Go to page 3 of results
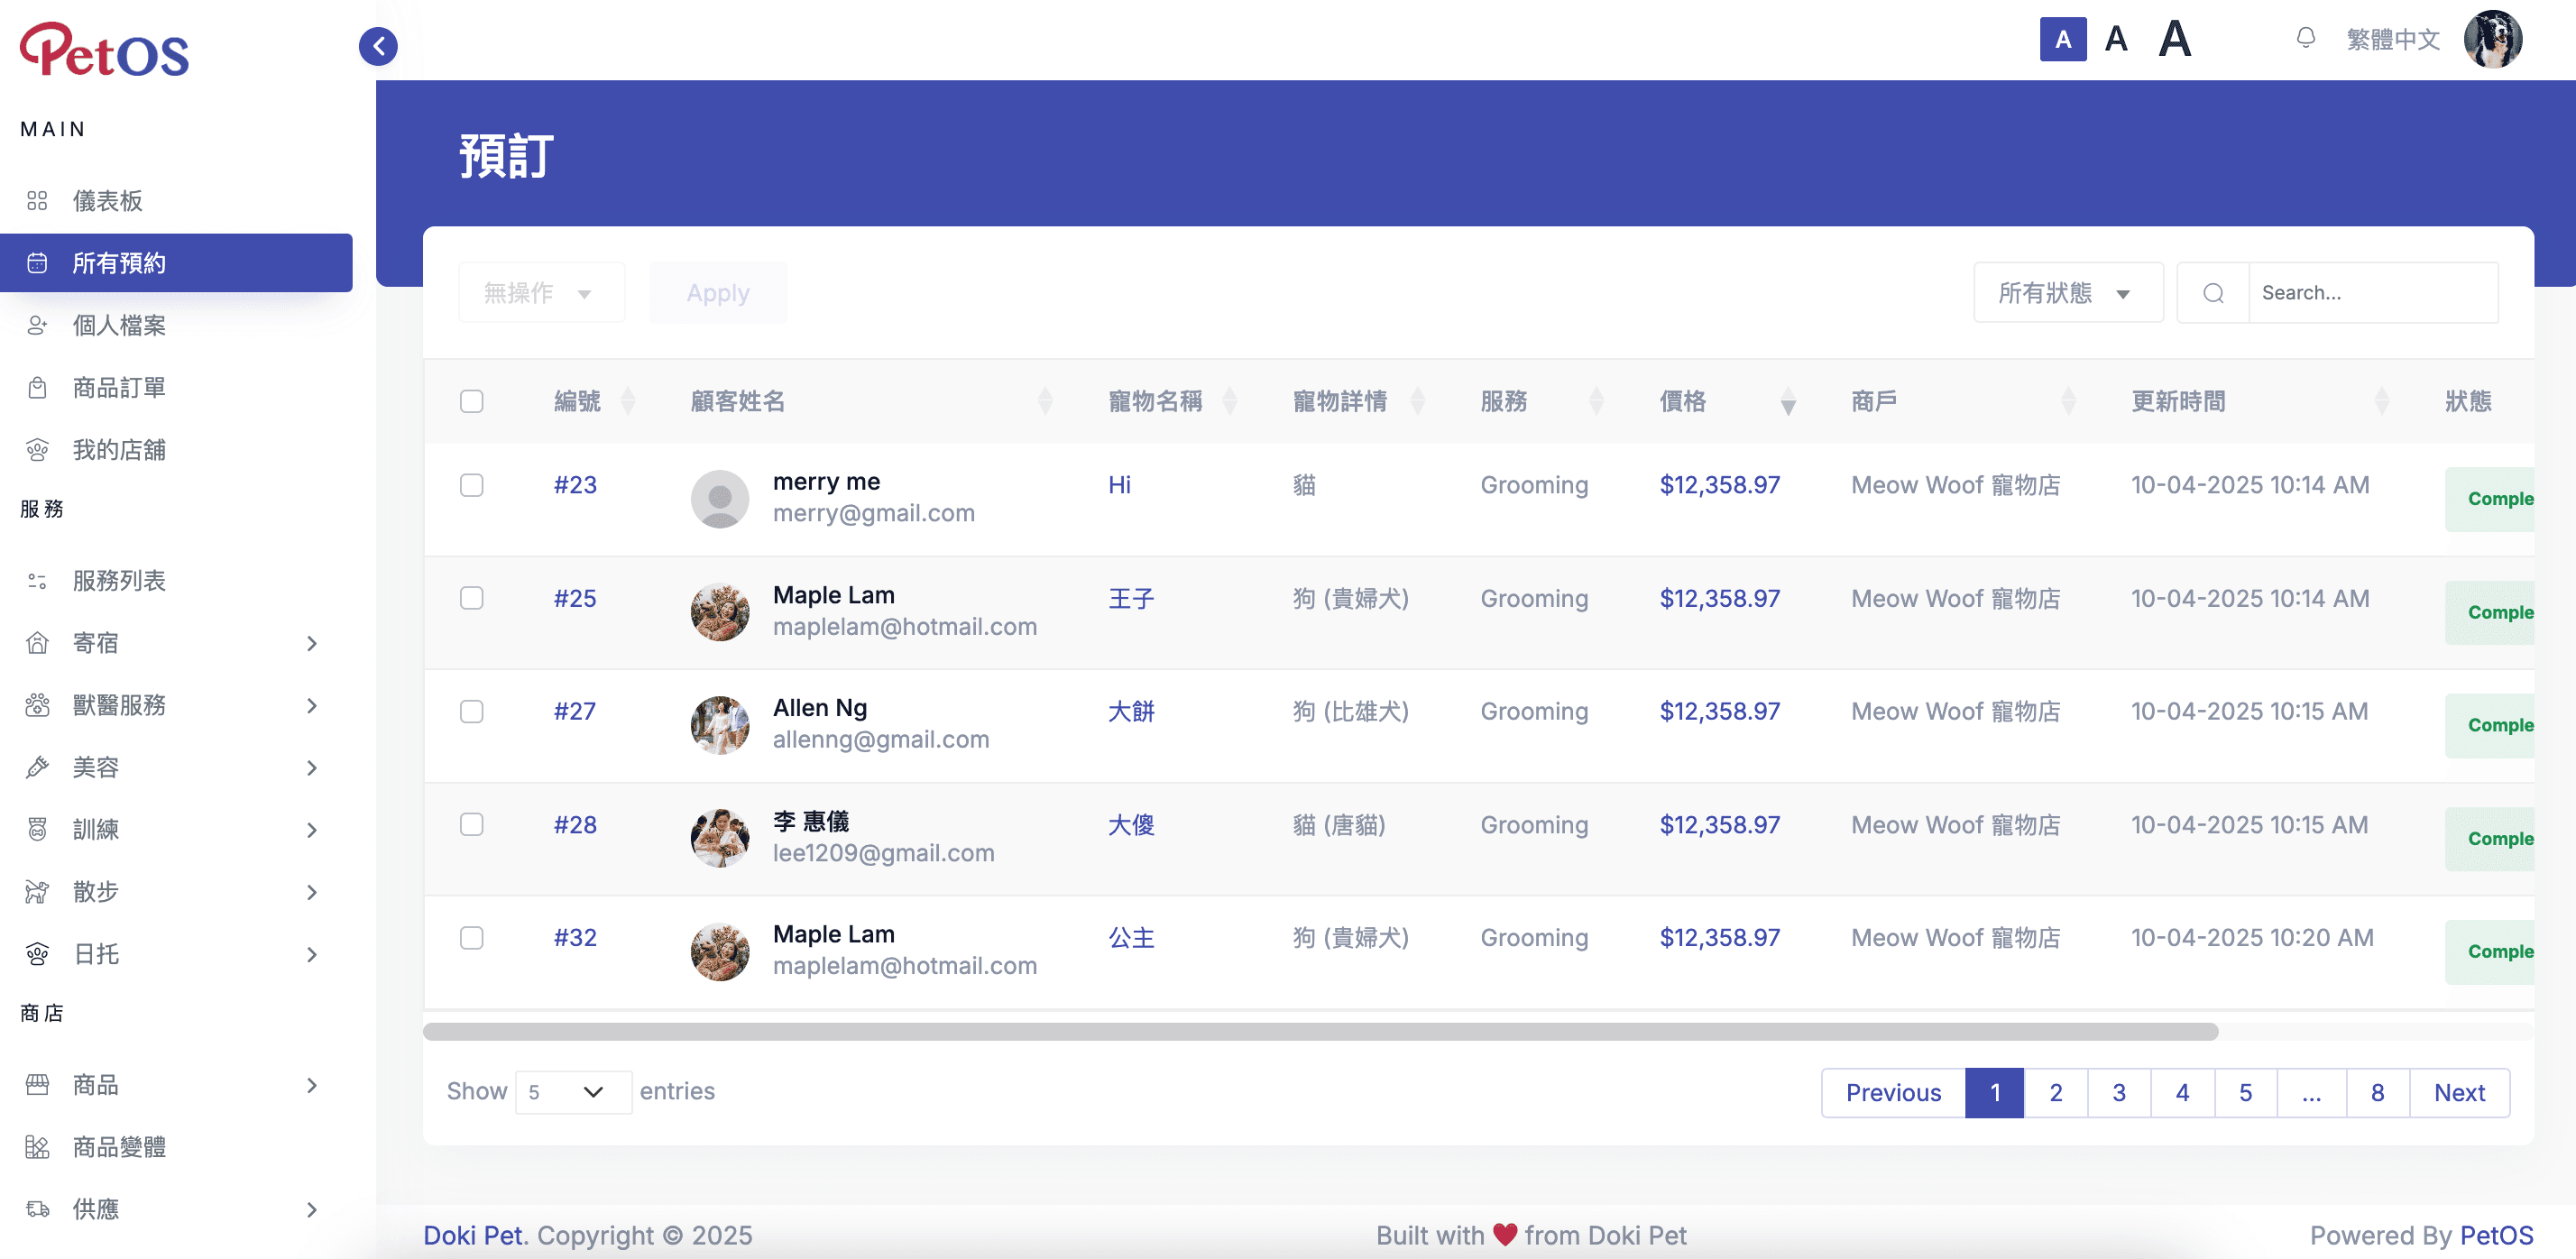2576x1259 pixels. pyautogui.click(x=2118, y=1092)
